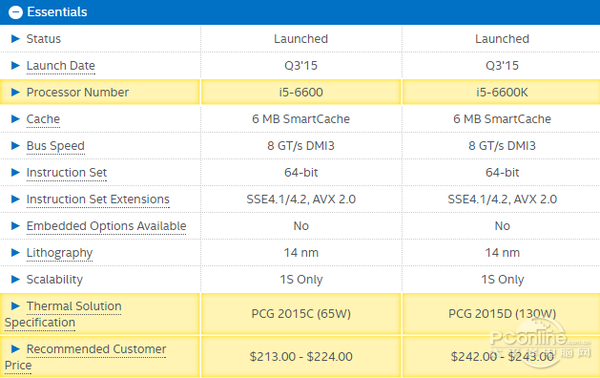Expand the Processor Number row arrow
The image size is (600, 378).
click(x=15, y=92)
